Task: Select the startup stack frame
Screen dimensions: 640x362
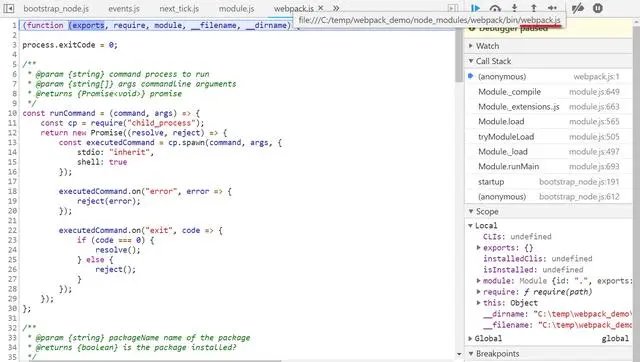Action: pos(548,182)
